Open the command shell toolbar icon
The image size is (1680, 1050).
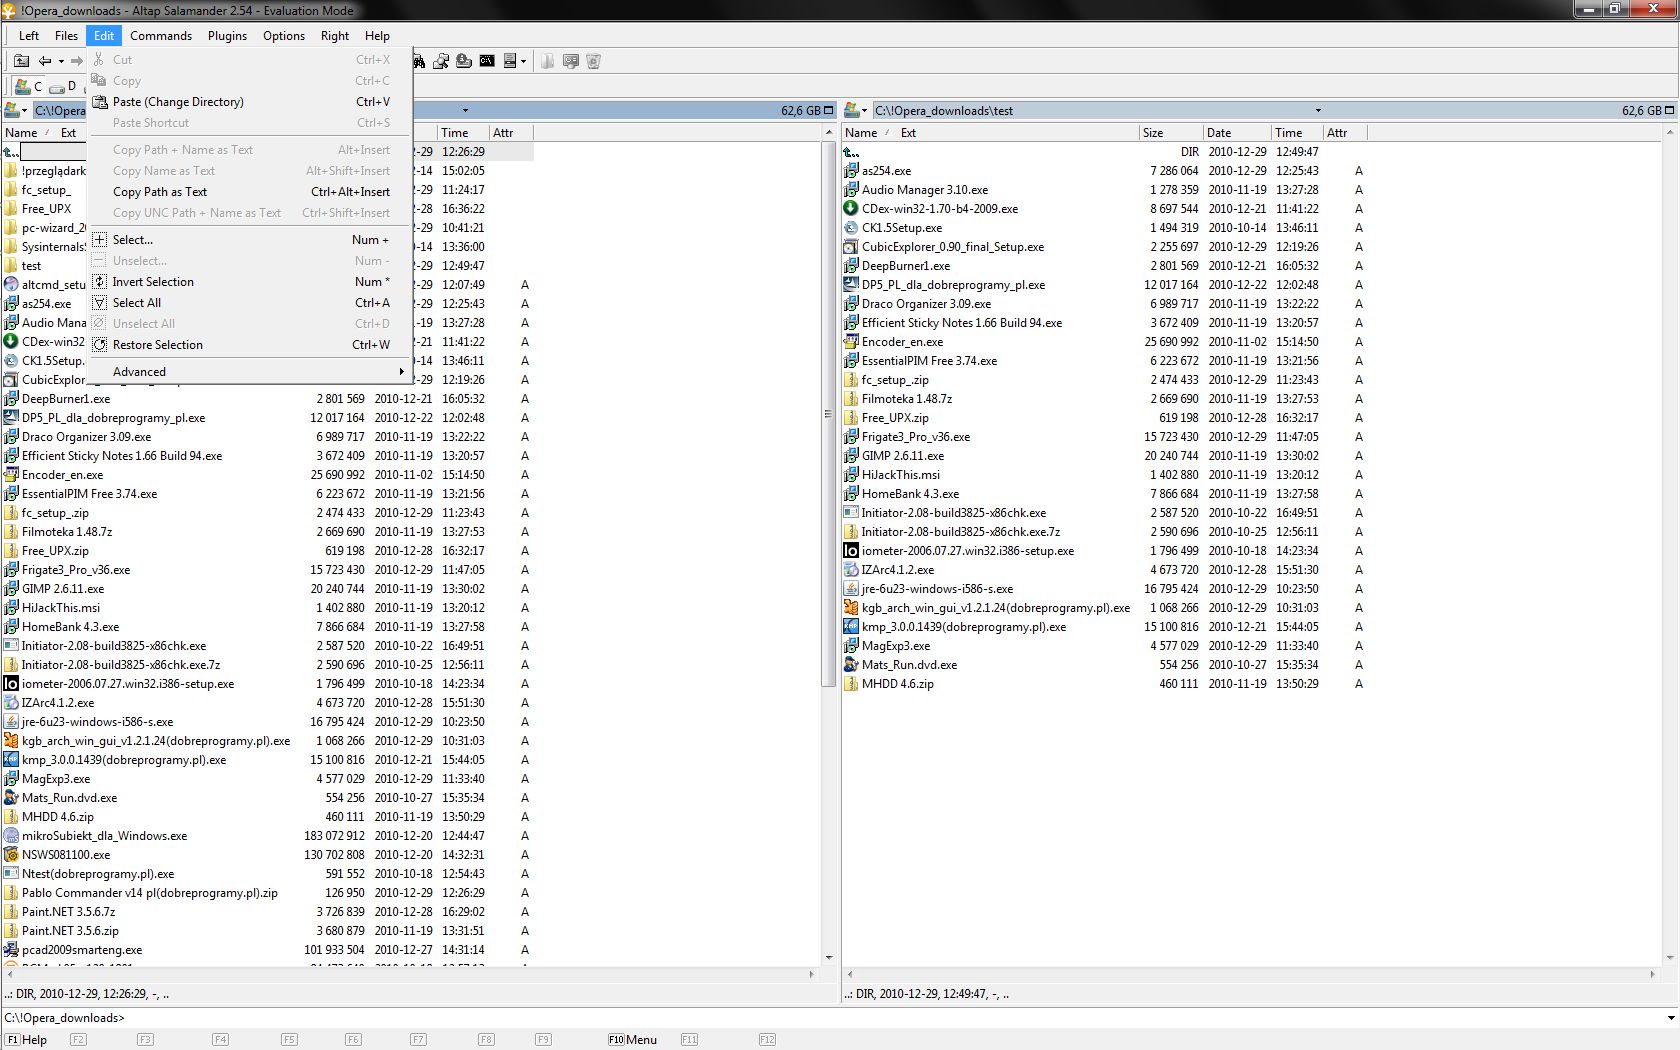click(487, 61)
